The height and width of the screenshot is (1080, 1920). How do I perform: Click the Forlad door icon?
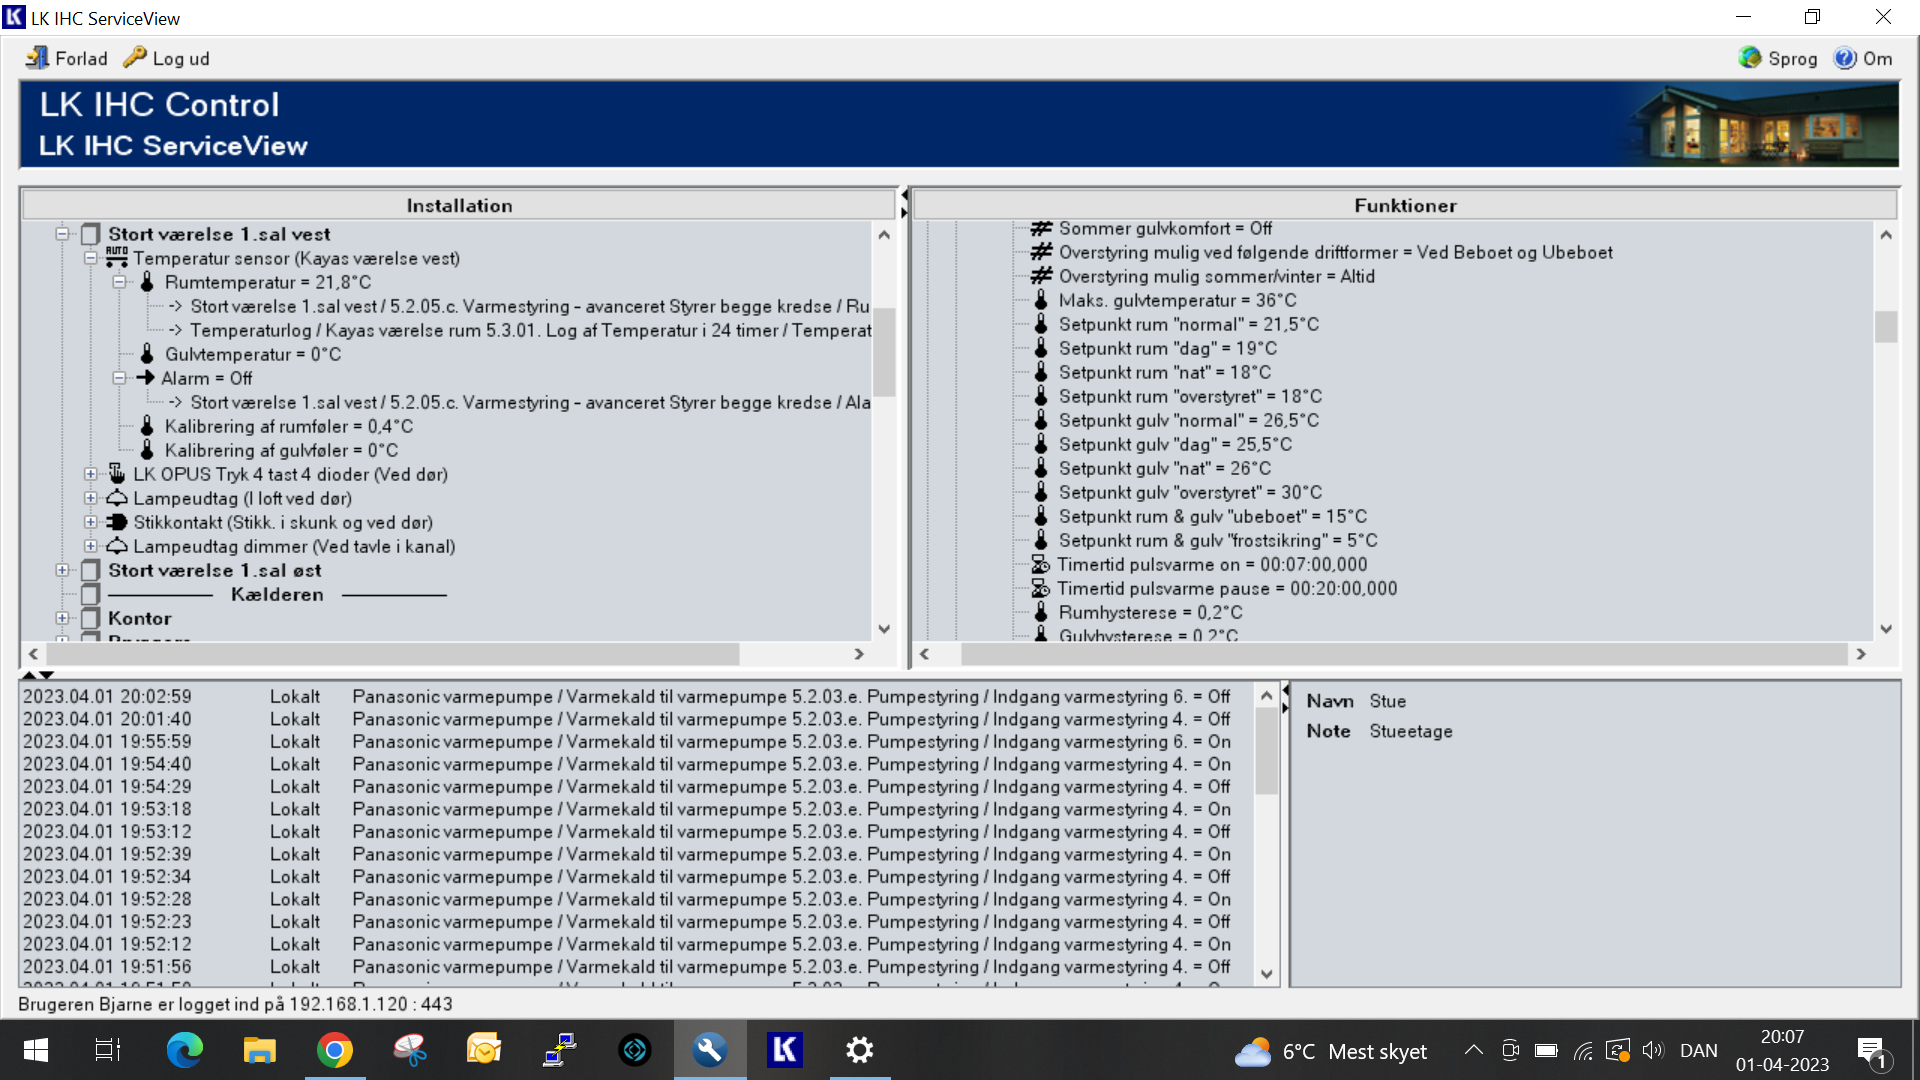[x=37, y=58]
